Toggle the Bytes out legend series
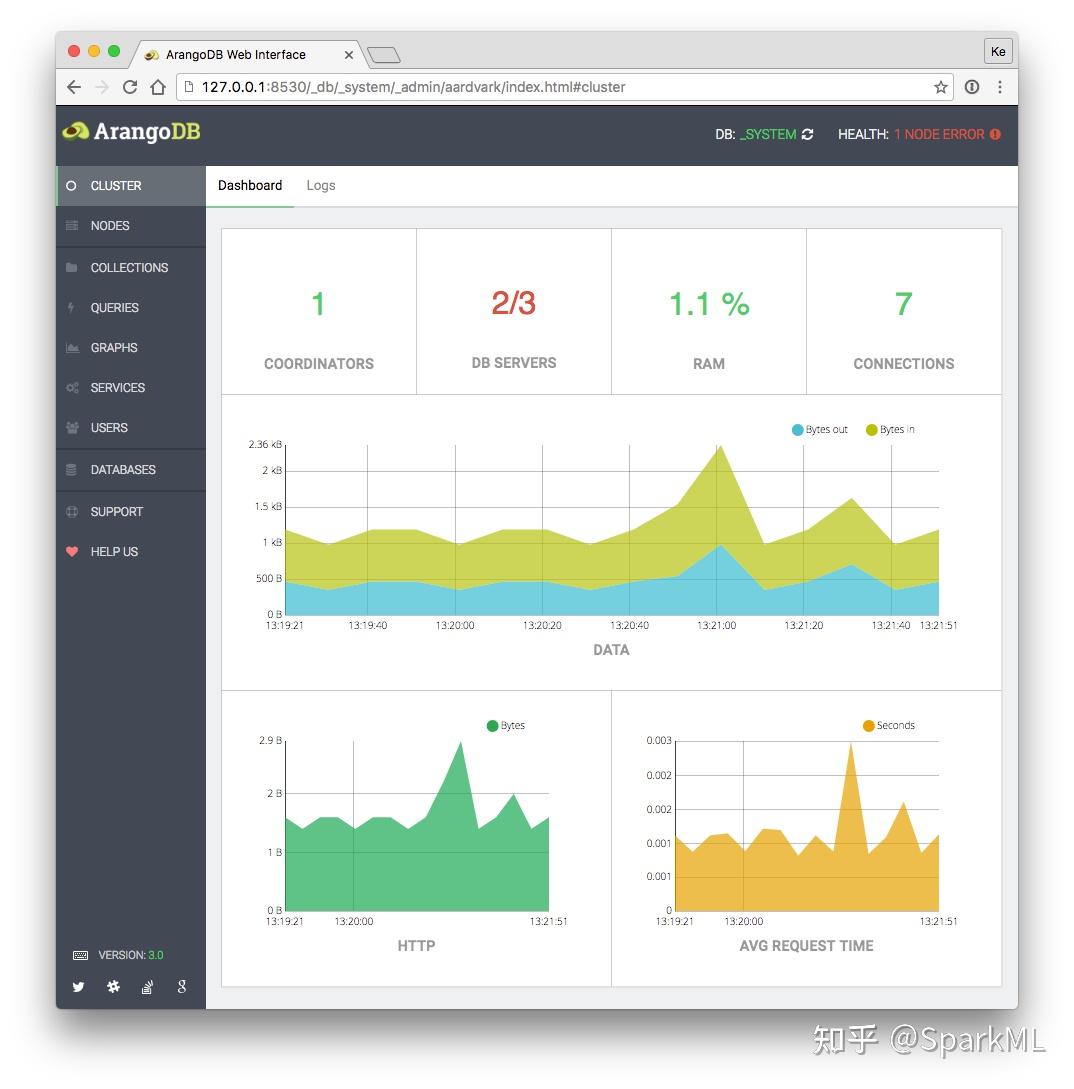 point(820,430)
